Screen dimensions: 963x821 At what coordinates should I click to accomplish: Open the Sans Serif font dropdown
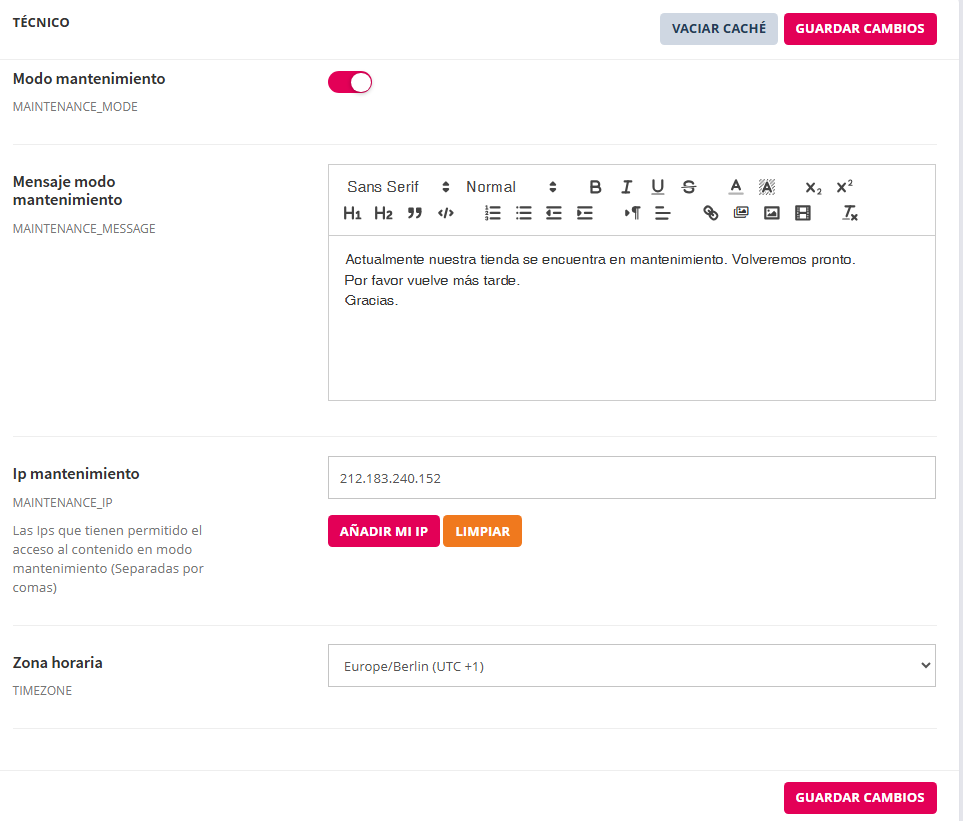tap(398, 187)
